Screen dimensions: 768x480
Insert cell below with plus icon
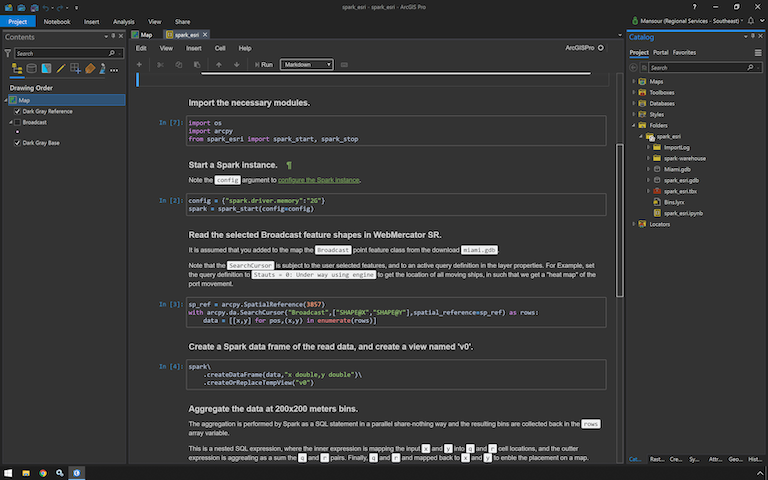click(139, 64)
